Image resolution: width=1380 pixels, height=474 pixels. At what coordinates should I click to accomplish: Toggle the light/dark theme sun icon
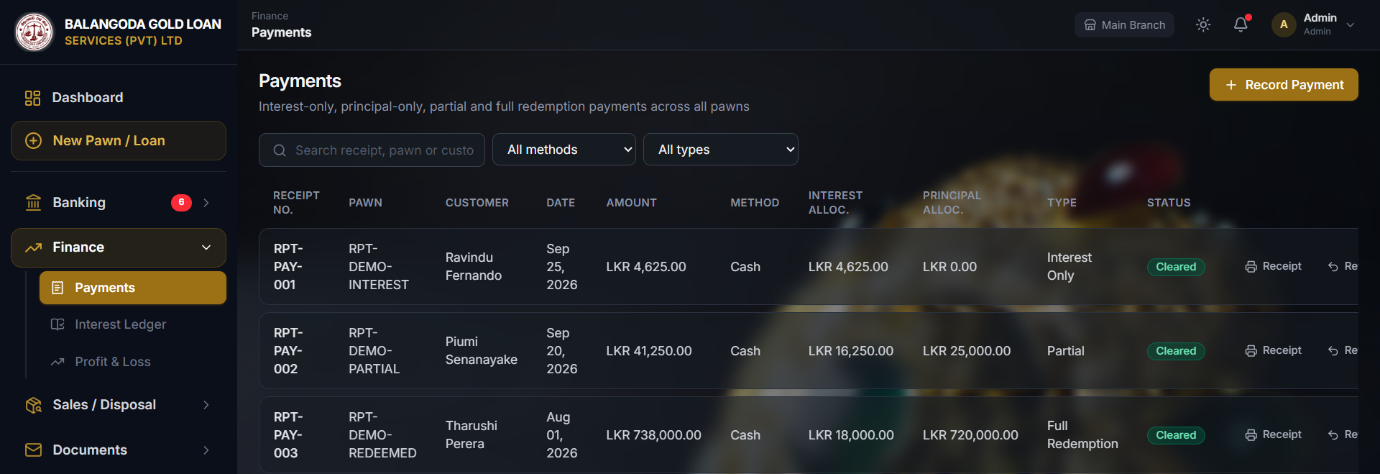(x=1203, y=25)
